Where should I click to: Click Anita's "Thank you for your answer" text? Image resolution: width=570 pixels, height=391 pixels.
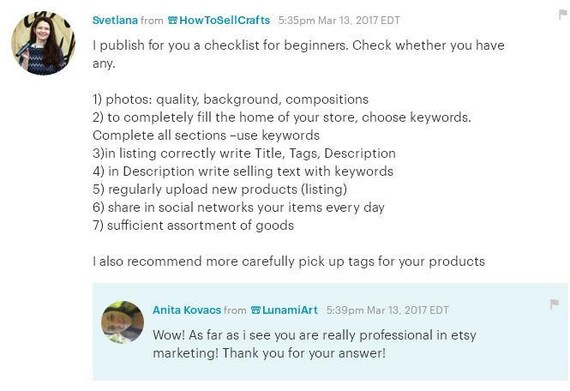[x=304, y=353]
